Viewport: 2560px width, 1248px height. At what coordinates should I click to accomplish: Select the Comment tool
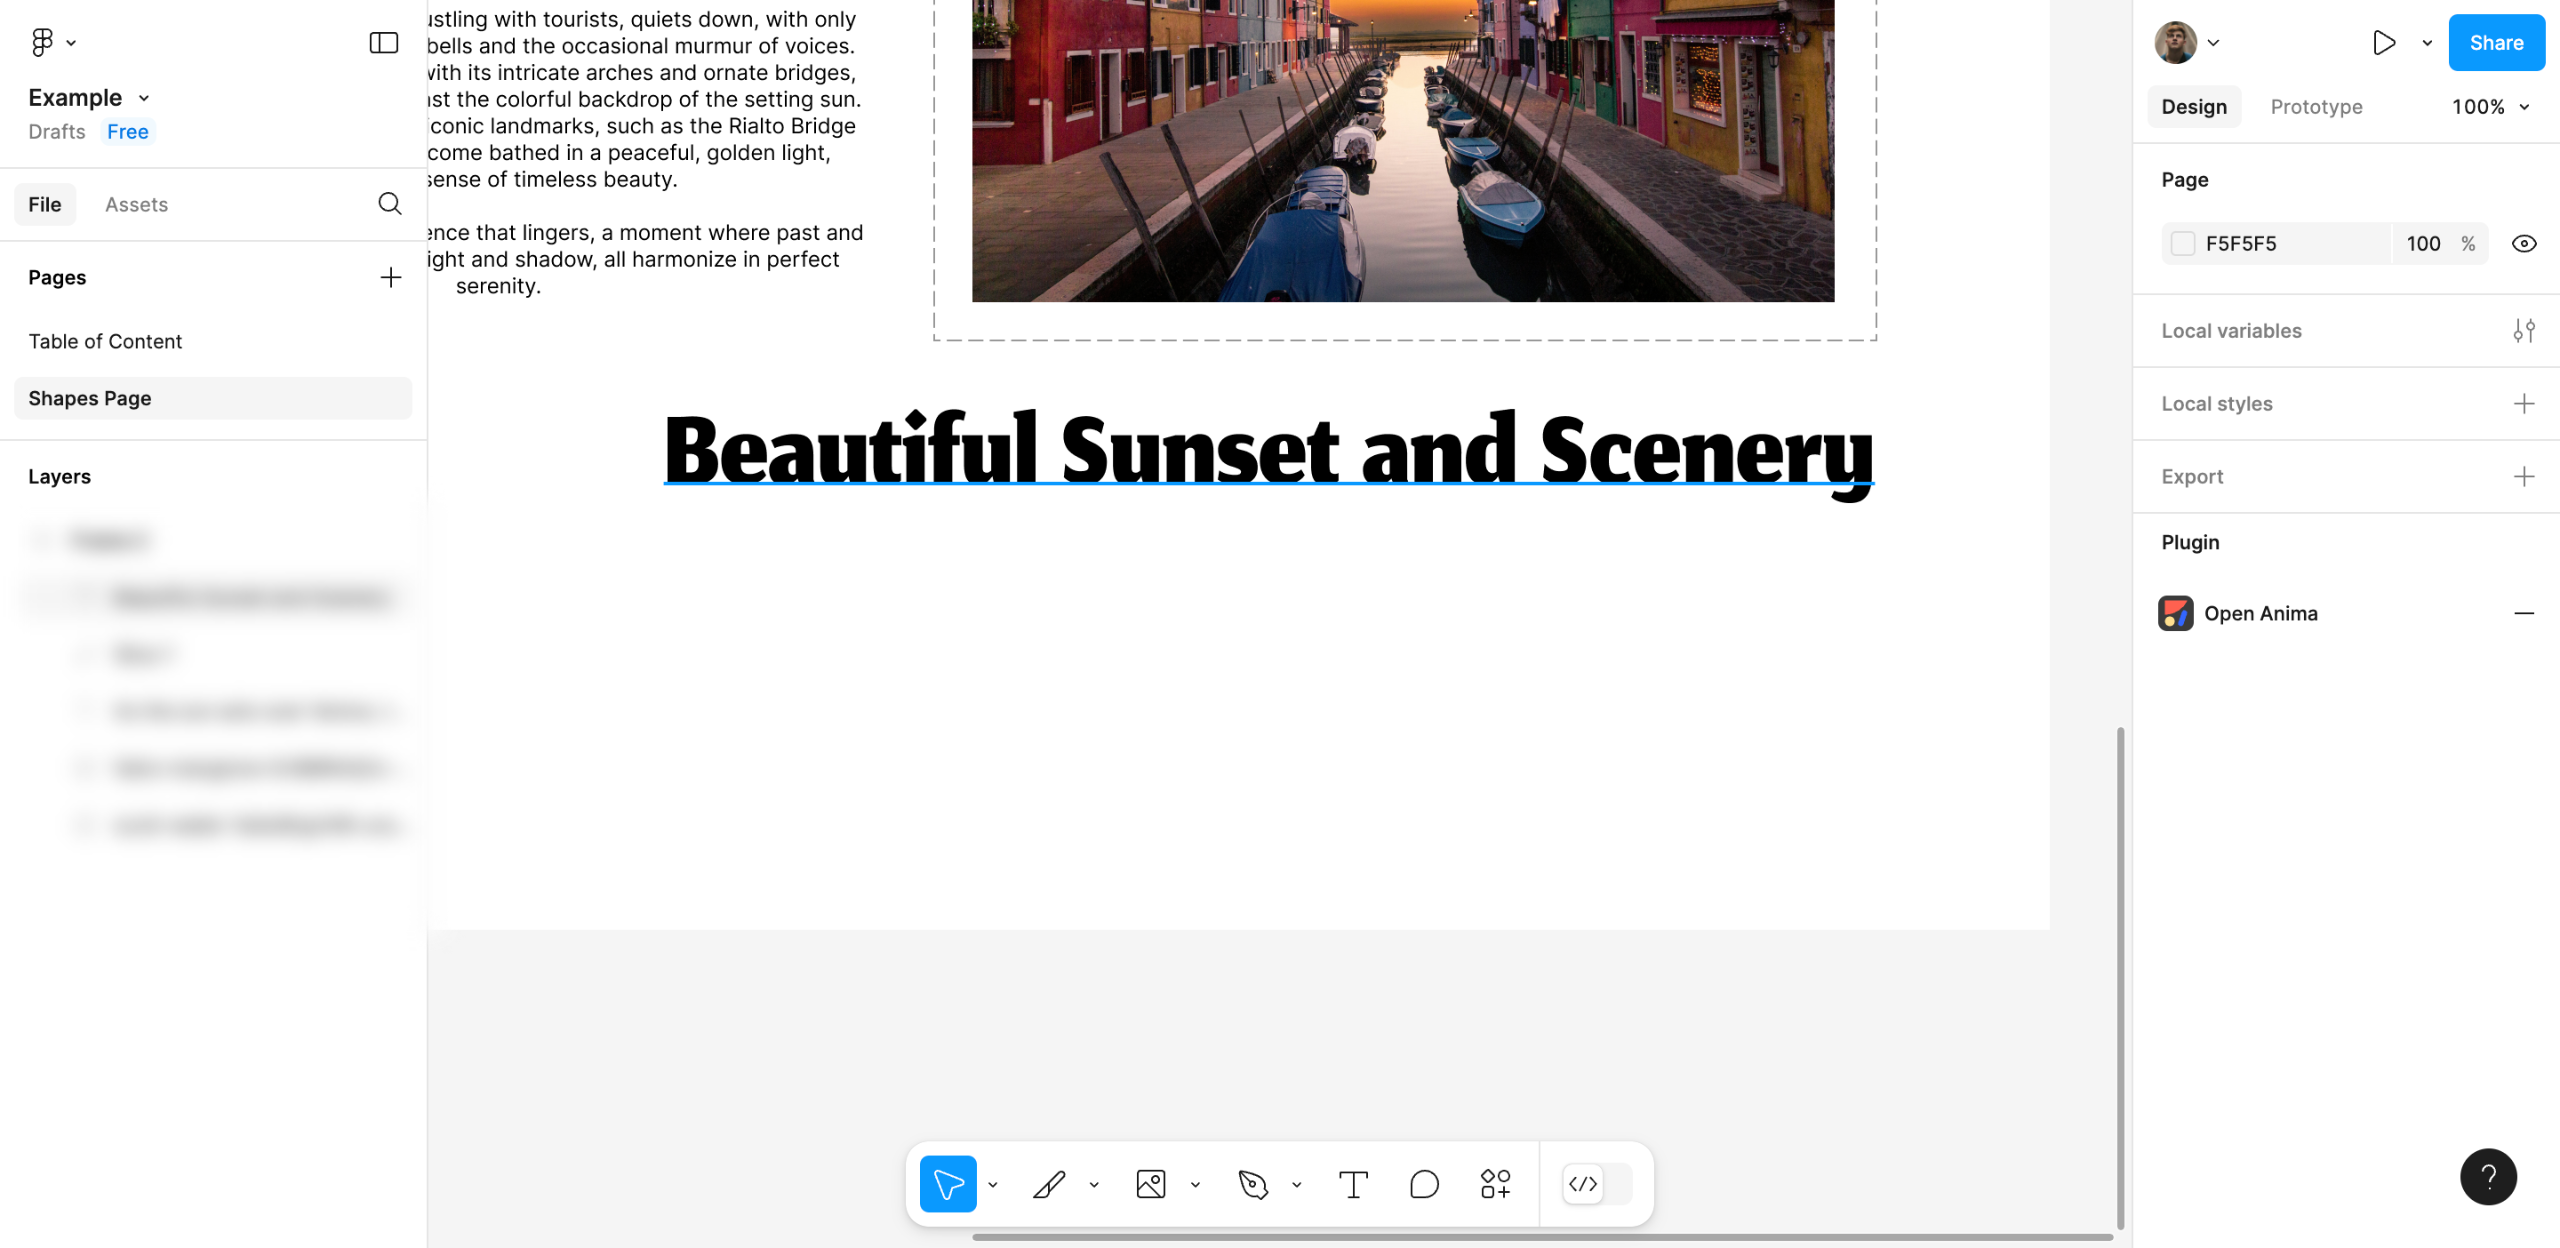point(1424,1184)
